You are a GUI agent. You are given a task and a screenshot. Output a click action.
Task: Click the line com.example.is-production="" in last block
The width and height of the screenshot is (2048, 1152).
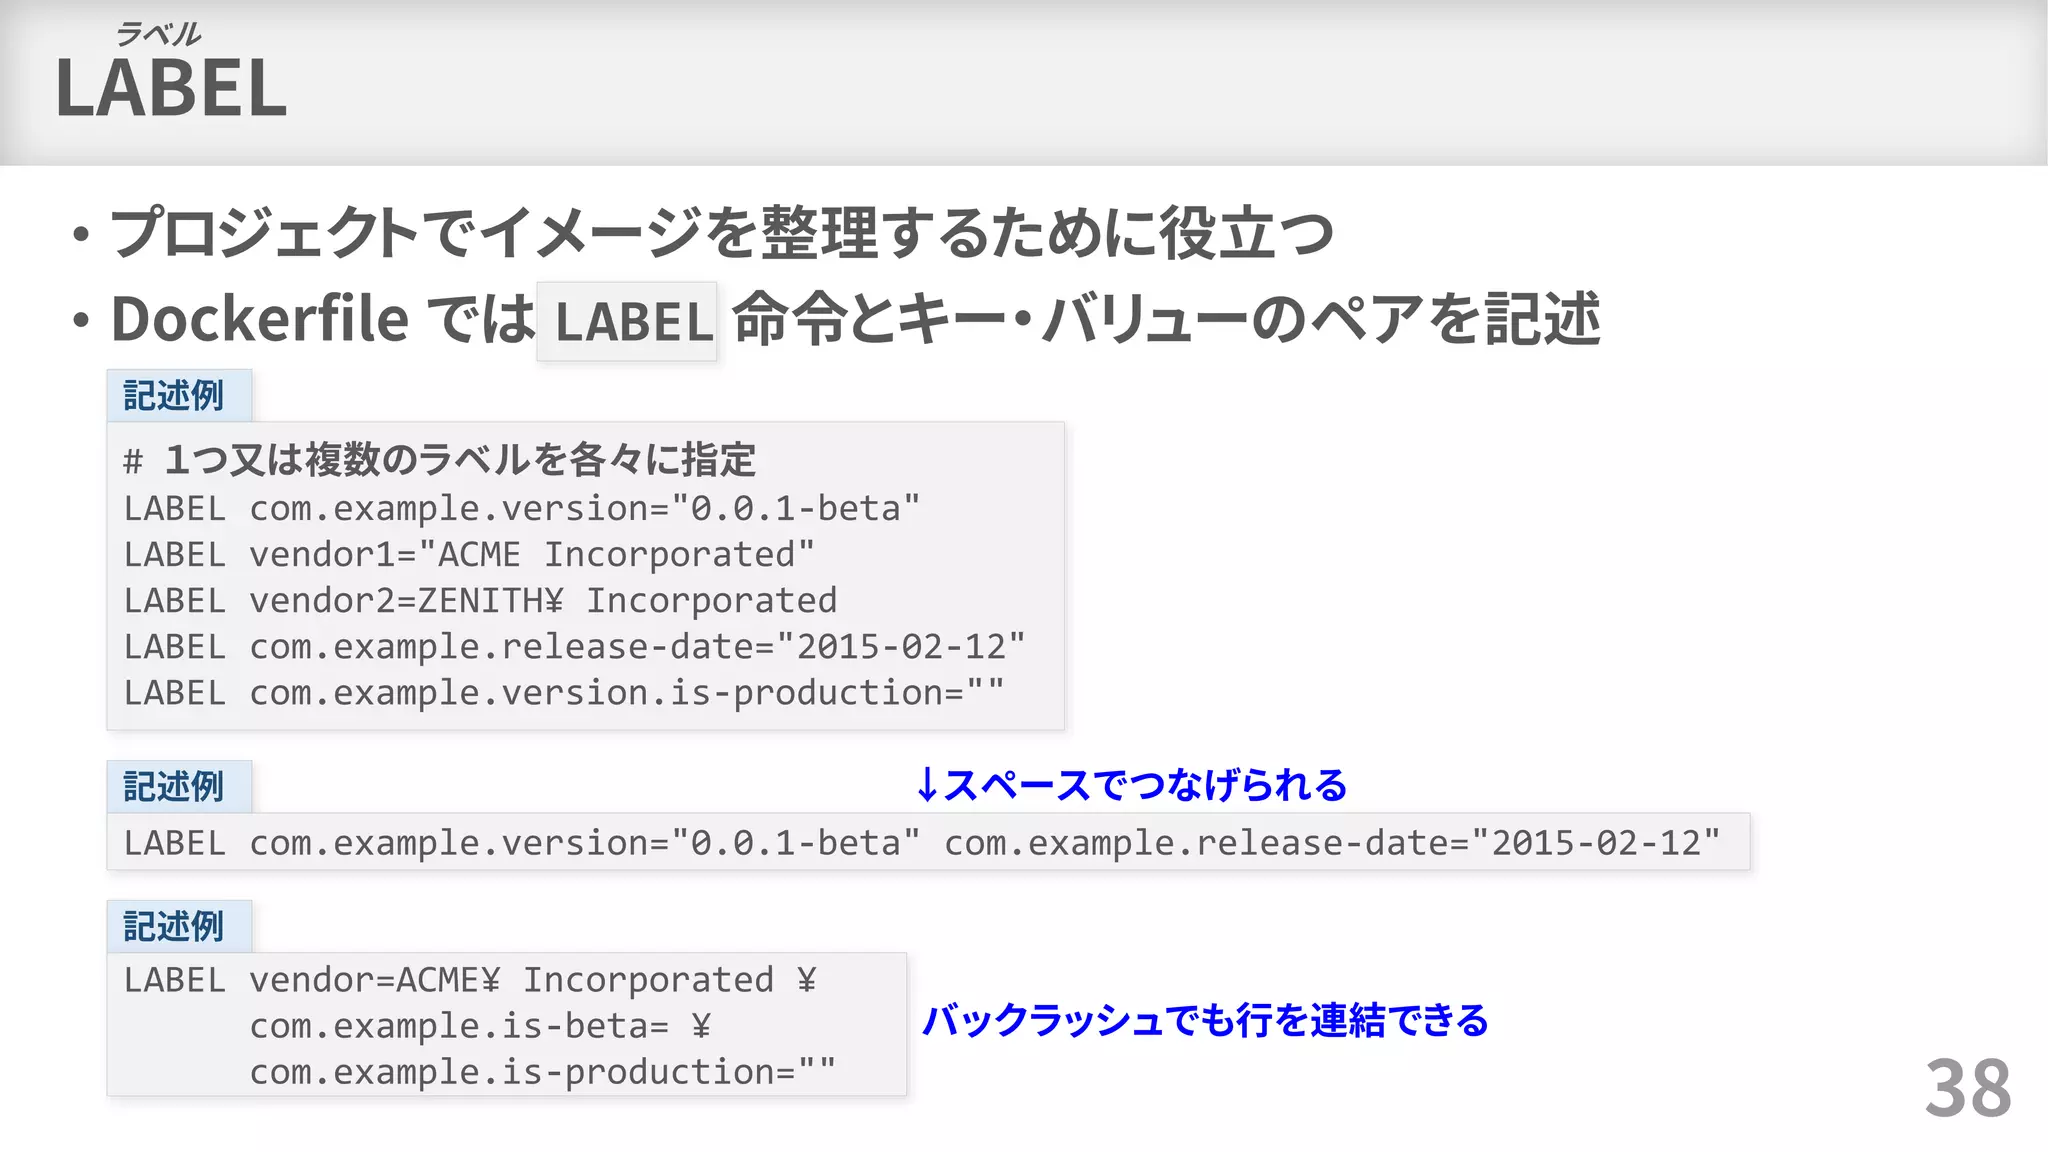tap(542, 1071)
